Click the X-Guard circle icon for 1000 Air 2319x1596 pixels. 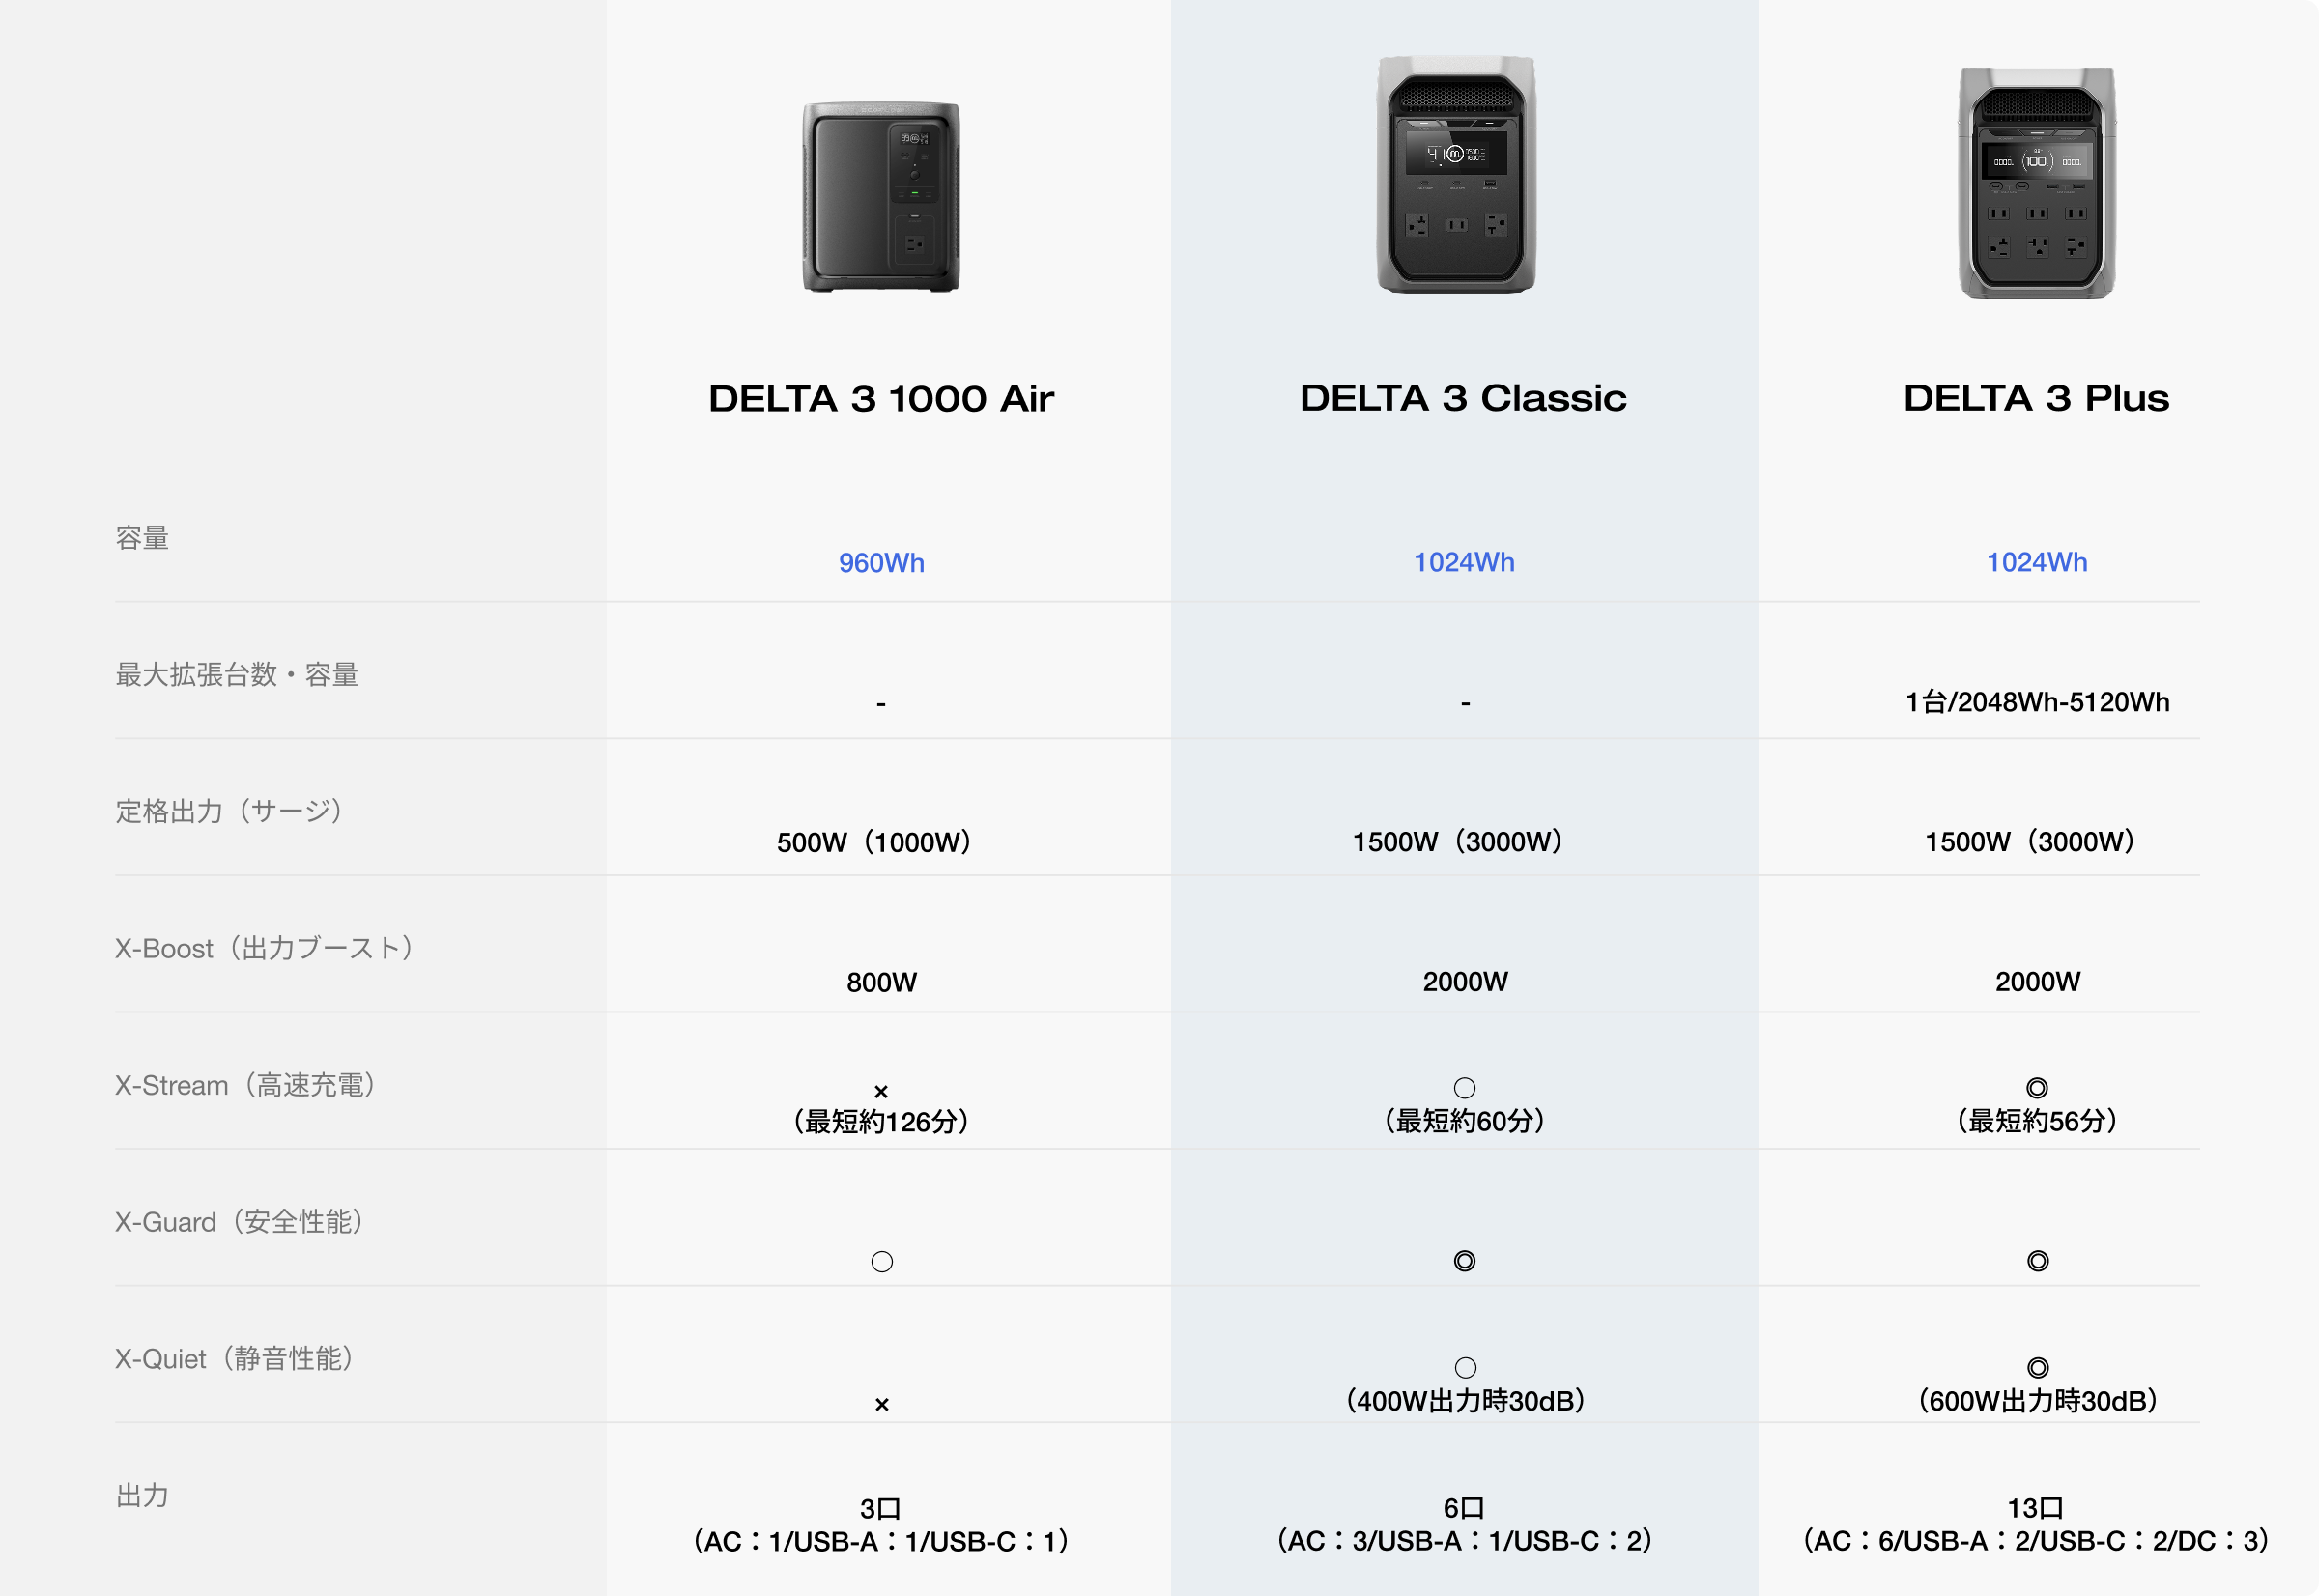[881, 1262]
